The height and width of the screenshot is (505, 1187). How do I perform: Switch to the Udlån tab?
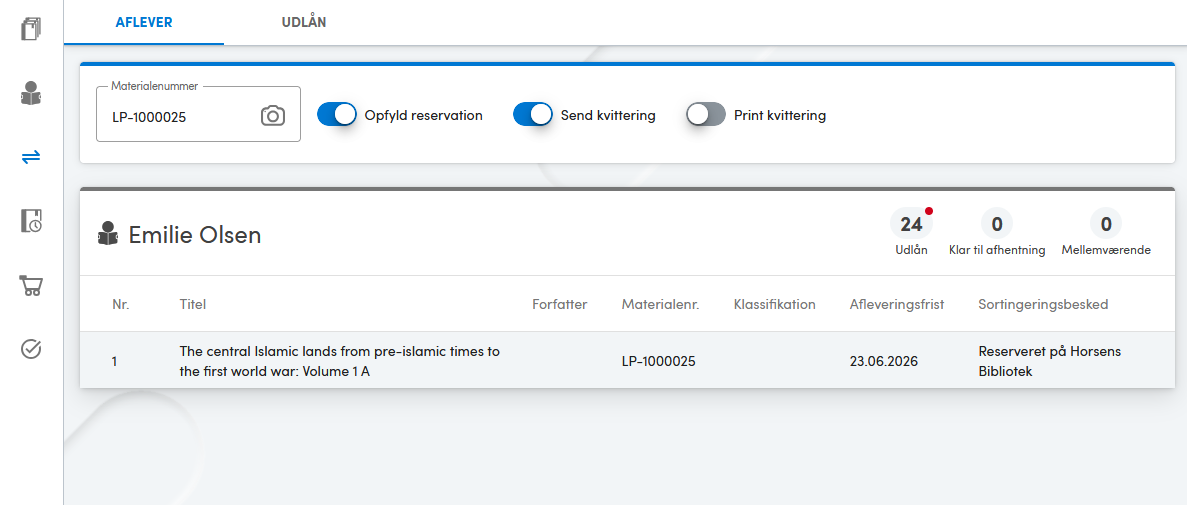(x=304, y=22)
